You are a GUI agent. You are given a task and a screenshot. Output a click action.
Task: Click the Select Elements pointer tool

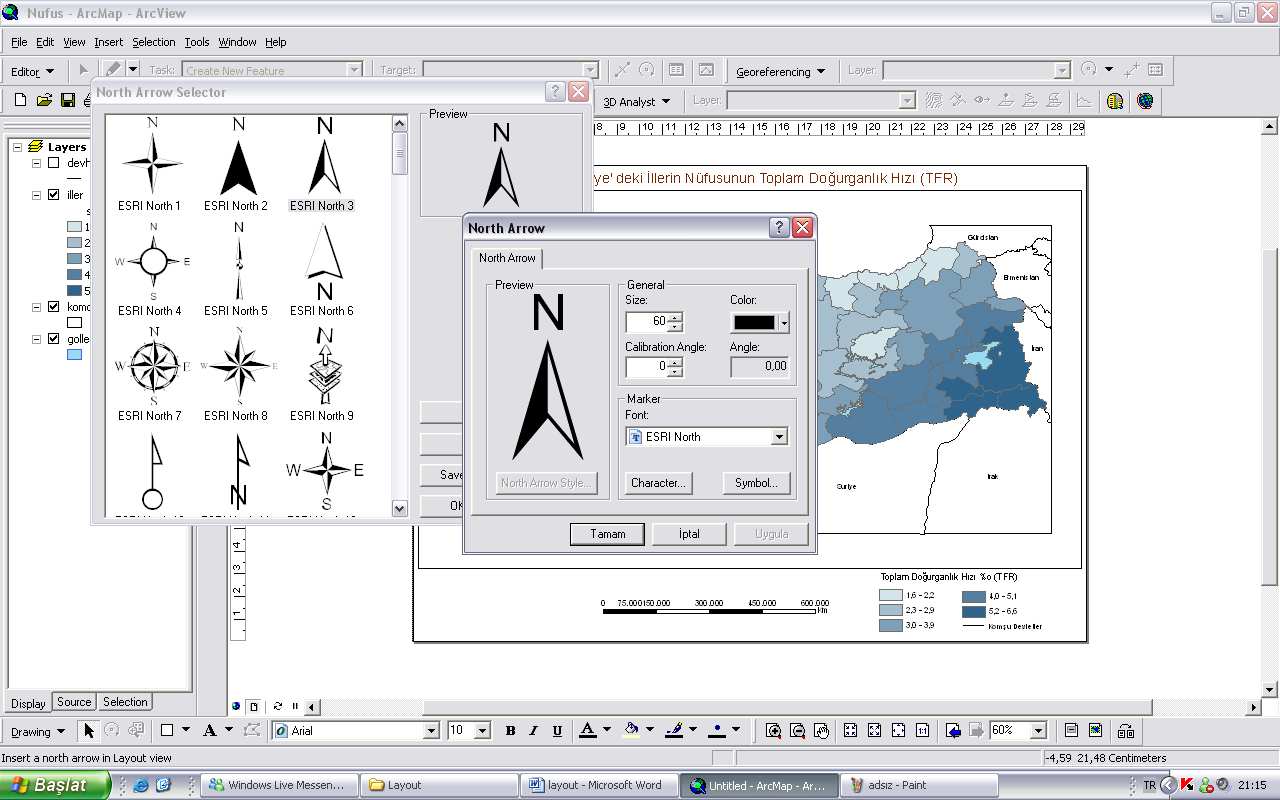(x=88, y=731)
